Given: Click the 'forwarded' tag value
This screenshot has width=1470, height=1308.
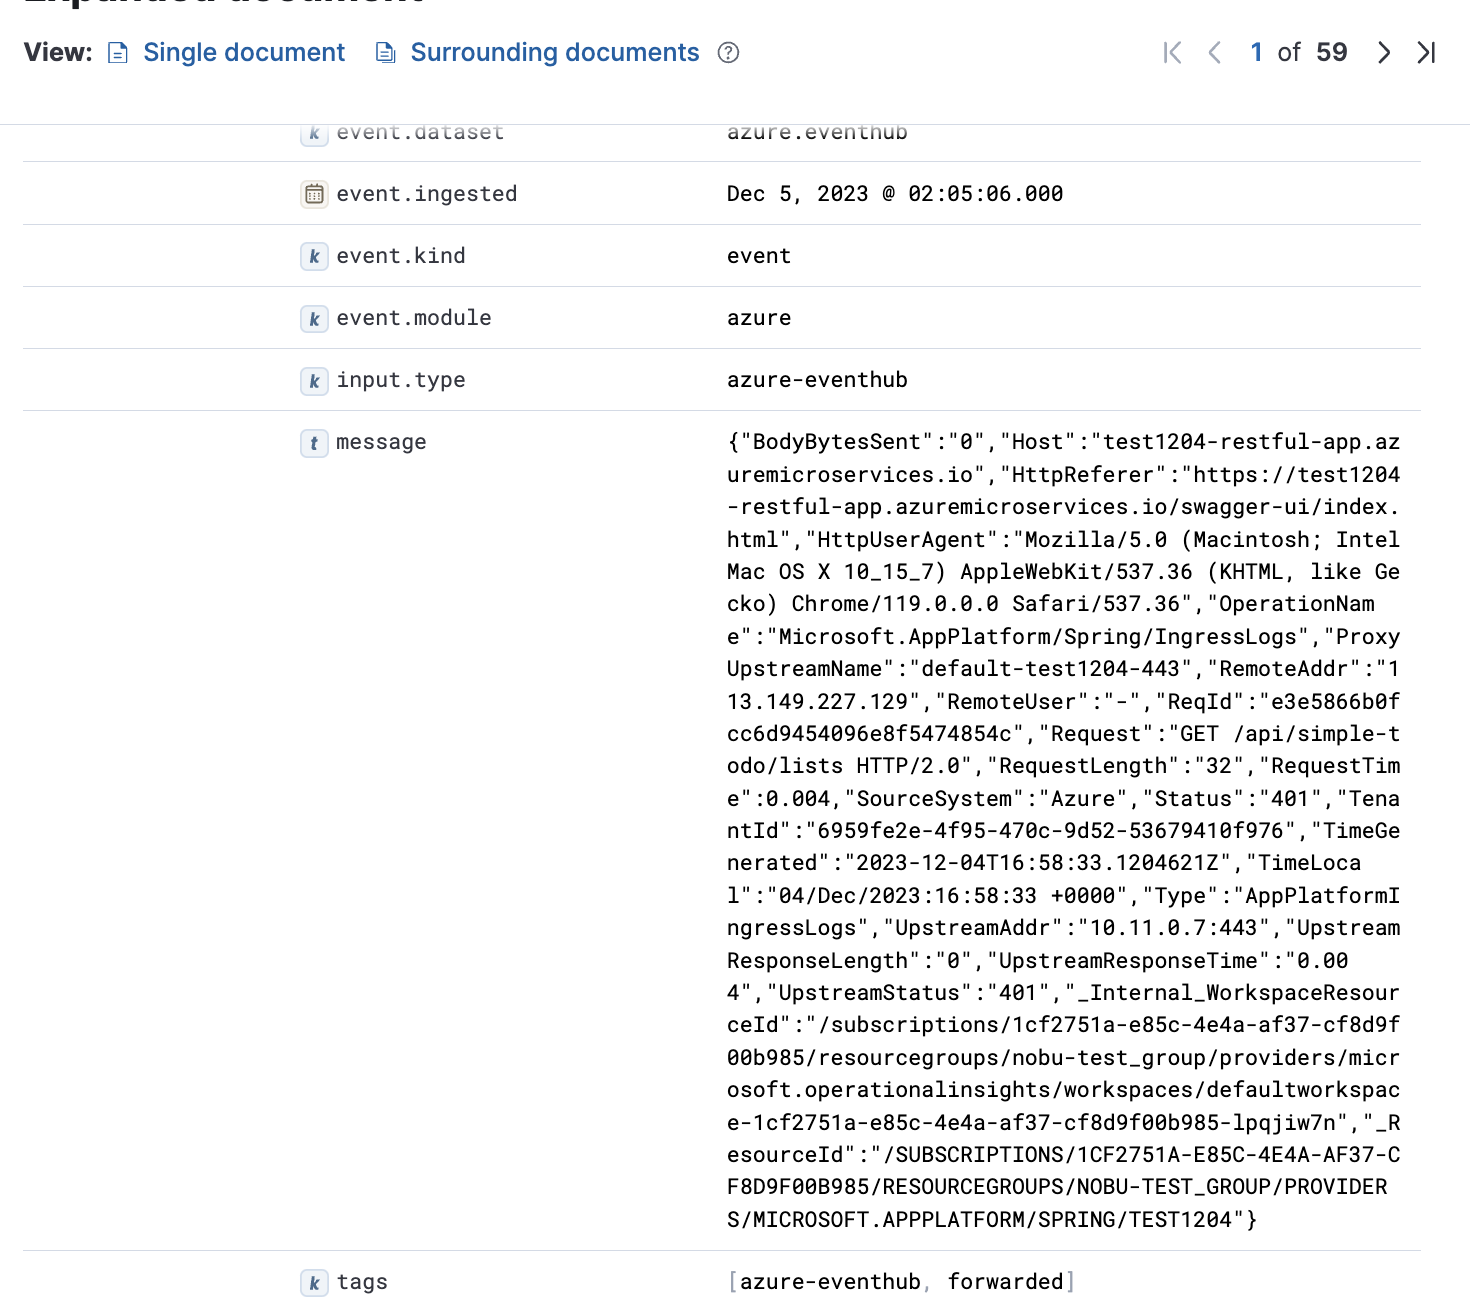Looking at the screenshot, I should pos(1005,1282).
